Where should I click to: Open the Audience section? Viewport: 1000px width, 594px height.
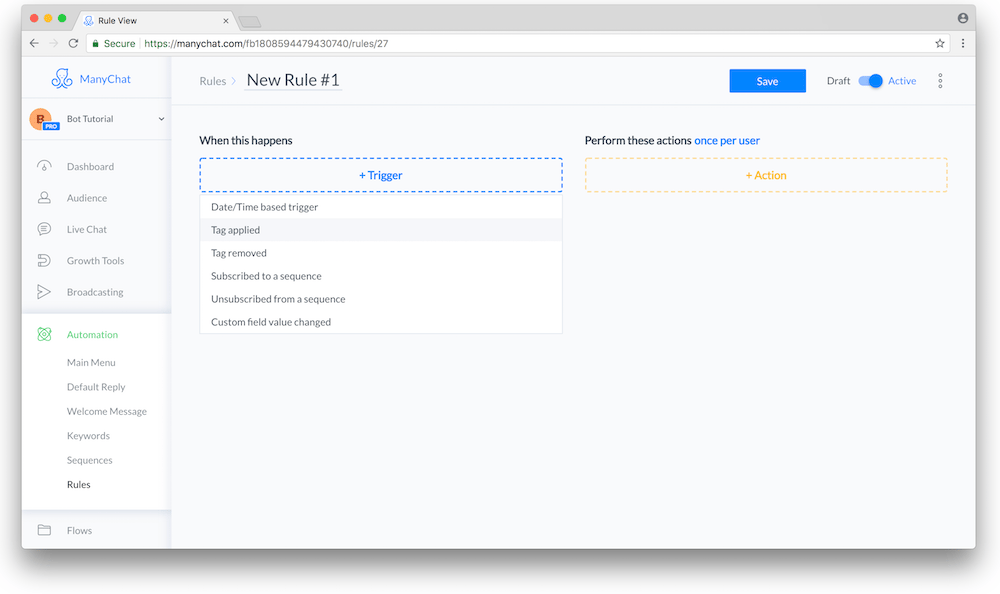[x=87, y=198]
